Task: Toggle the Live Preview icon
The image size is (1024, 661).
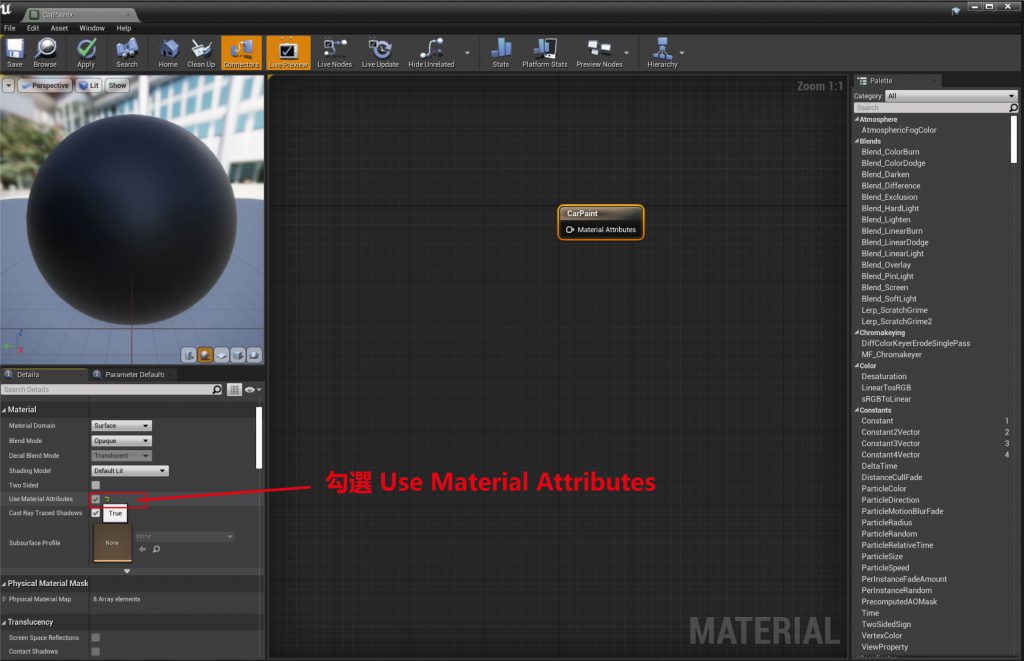Action: pyautogui.click(x=288, y=52)
